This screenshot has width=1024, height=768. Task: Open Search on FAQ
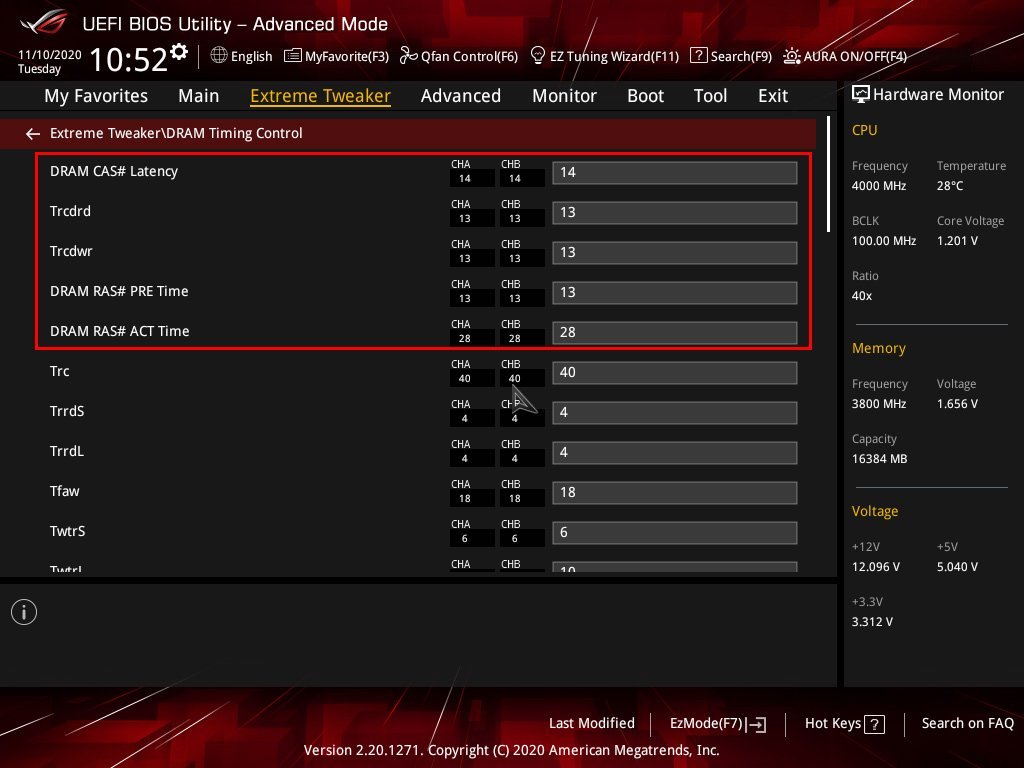[x=968, y=724]
